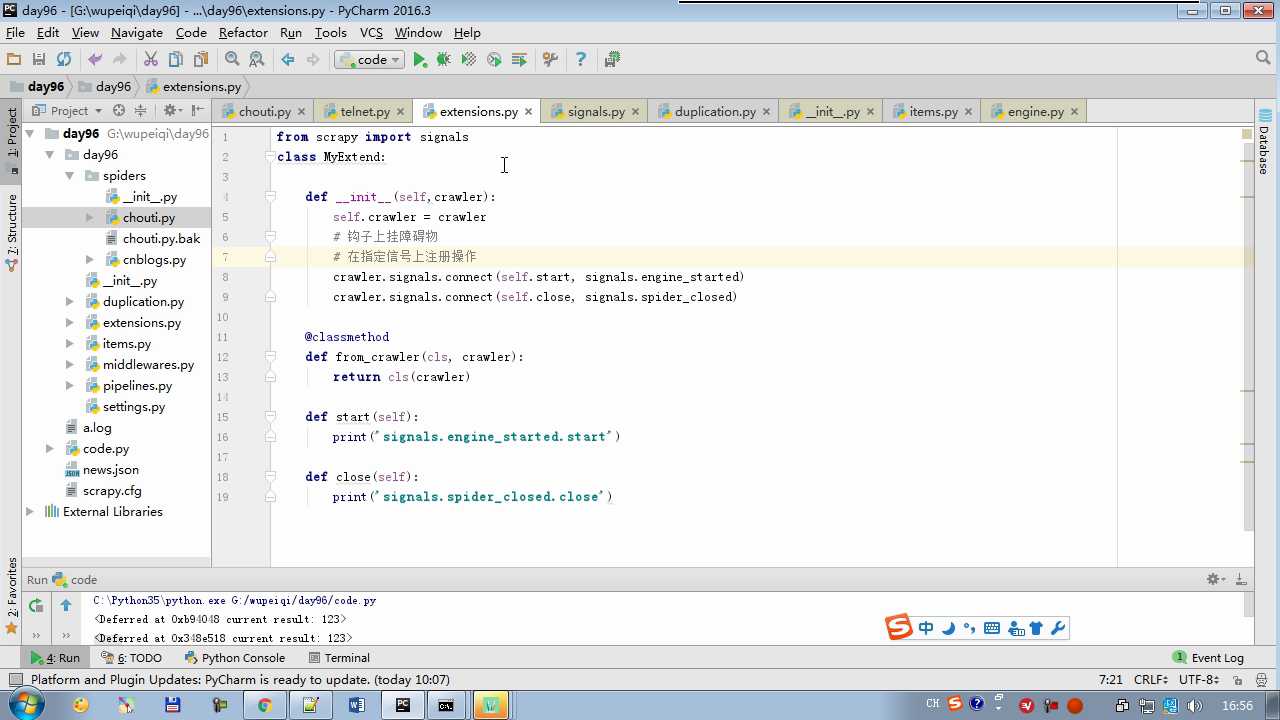
Task: Click the Open folder toolbar icon
Action: point(14,60)
